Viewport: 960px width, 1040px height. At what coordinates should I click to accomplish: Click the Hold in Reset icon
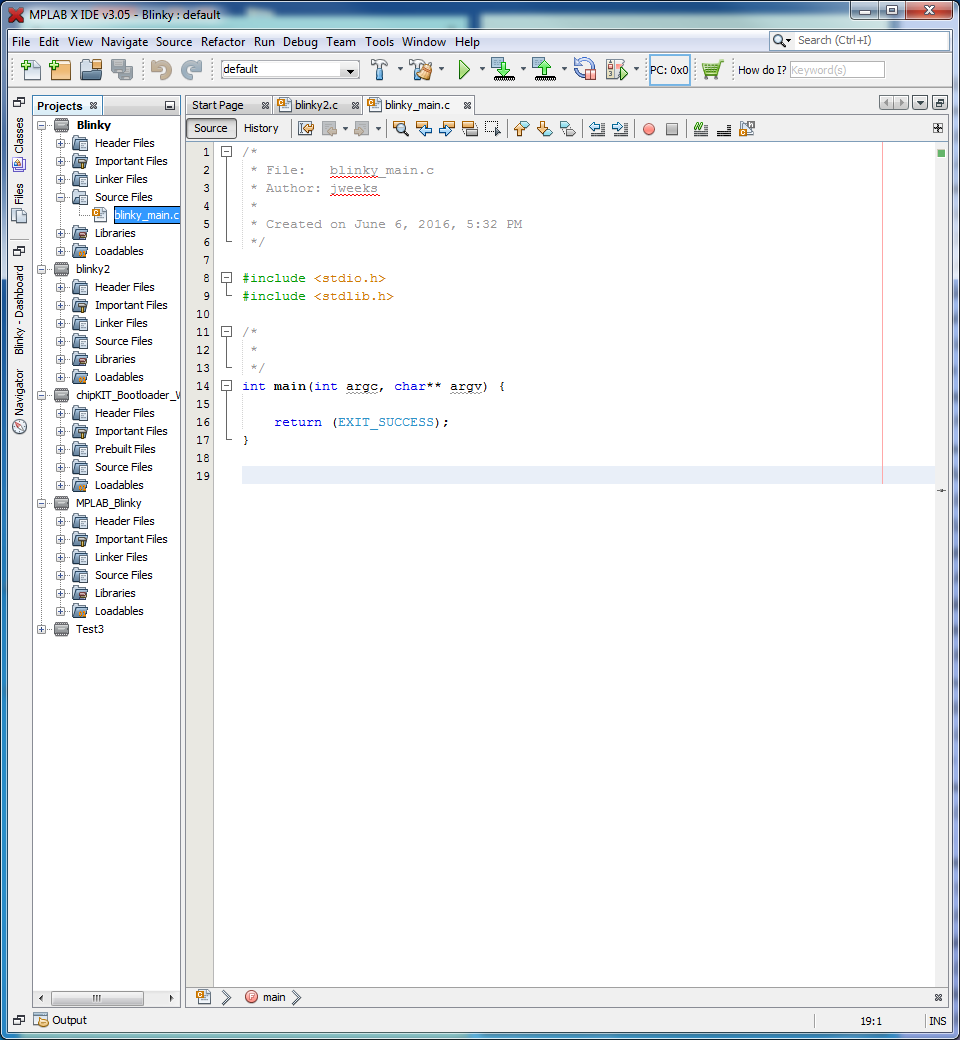tap(584, 69)
